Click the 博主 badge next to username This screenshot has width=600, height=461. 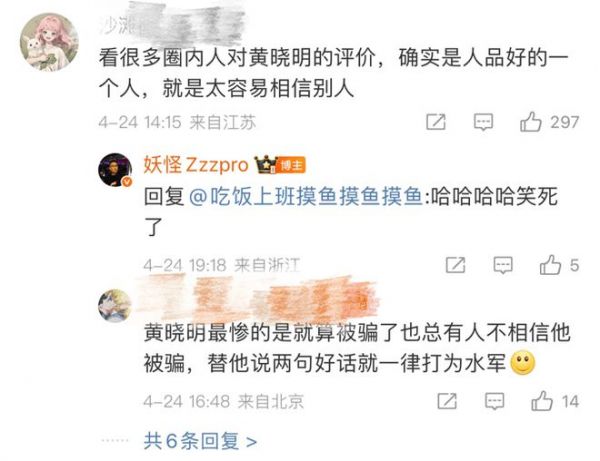click(x=291, y=166)
